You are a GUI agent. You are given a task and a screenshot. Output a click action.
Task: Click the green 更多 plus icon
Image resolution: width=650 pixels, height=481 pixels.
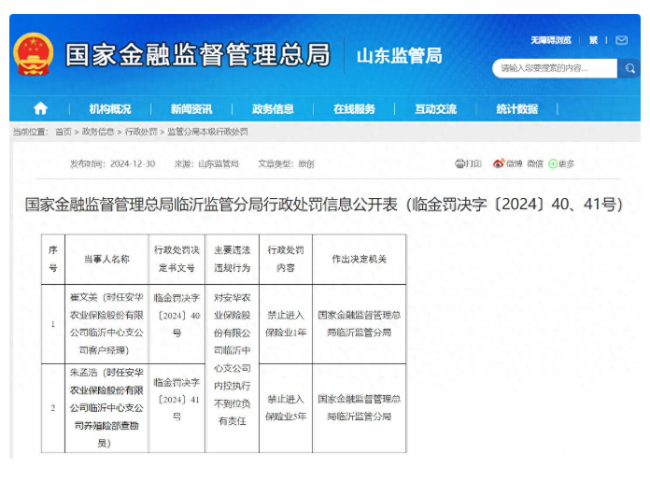click(553, 164)
